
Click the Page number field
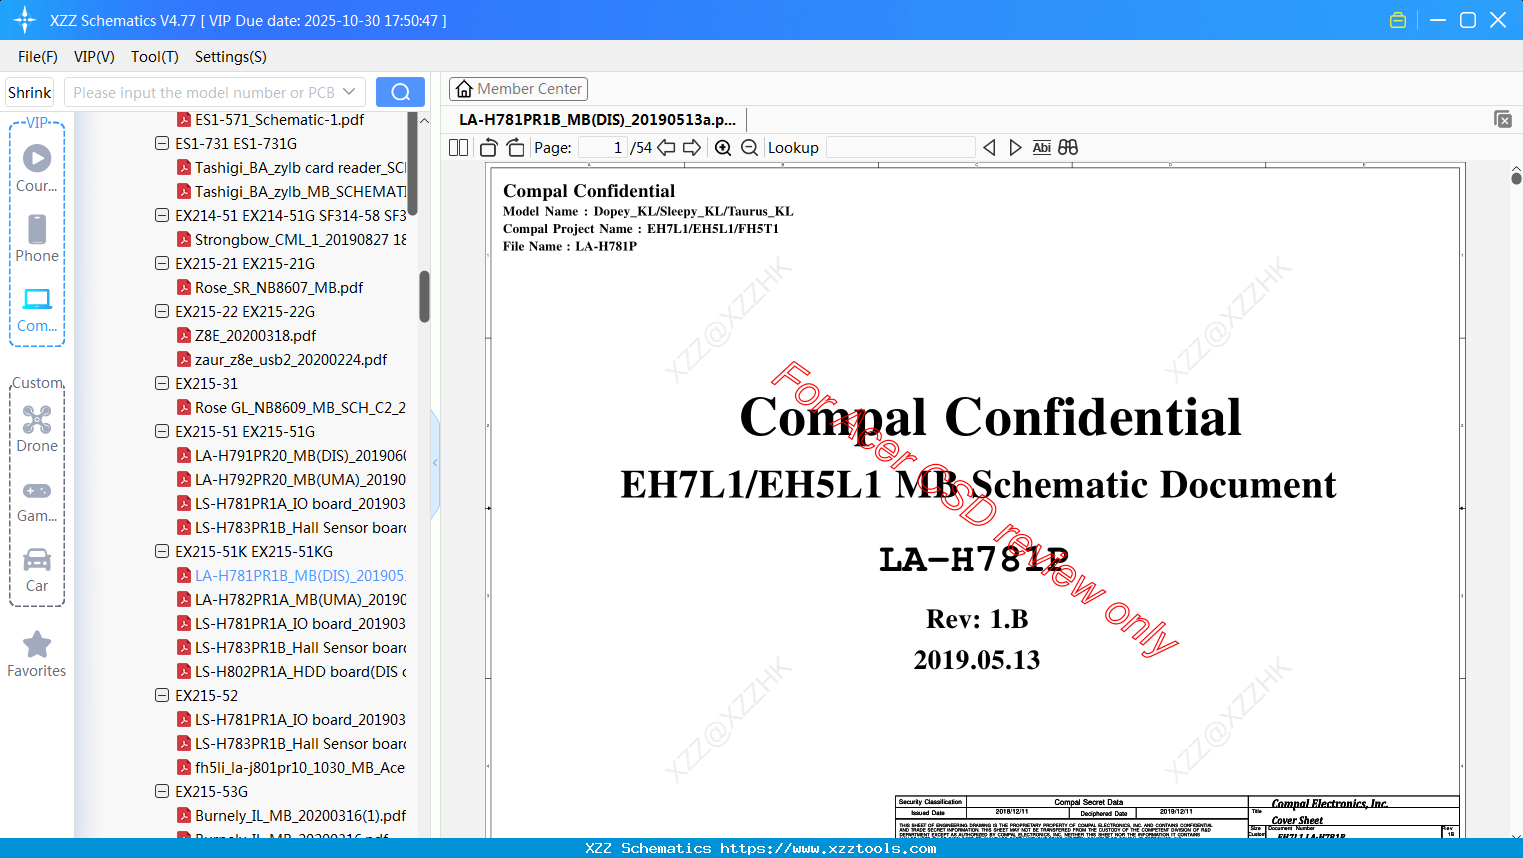click(x=603, y=148)
